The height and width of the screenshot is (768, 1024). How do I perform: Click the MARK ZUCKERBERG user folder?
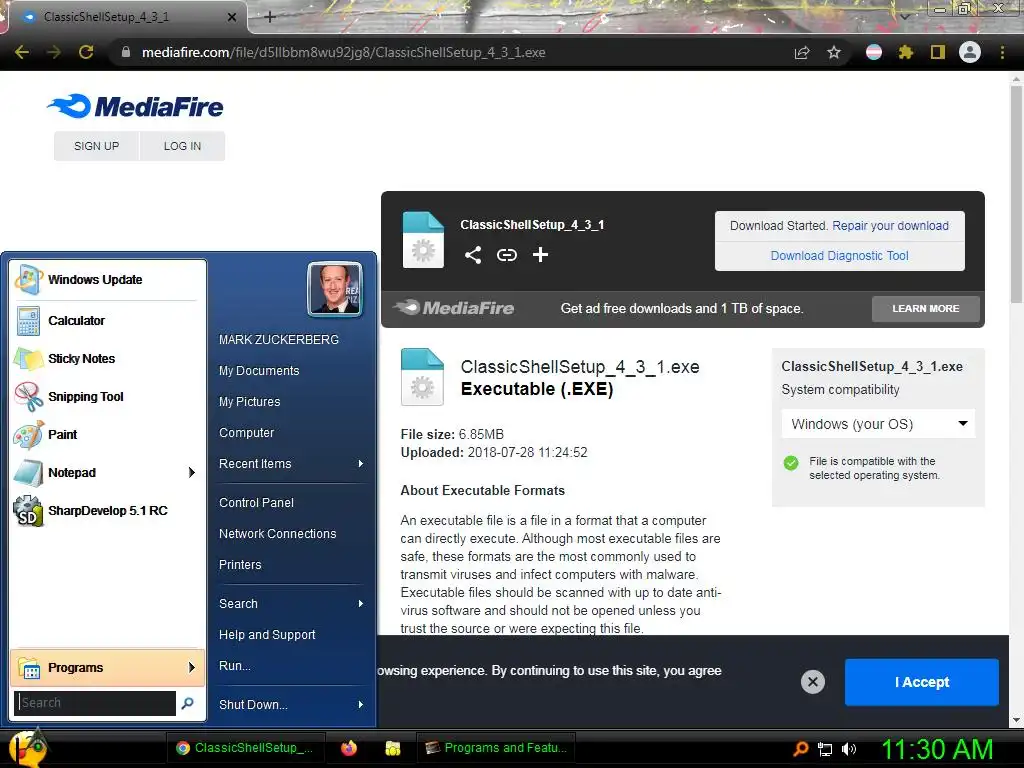[279, 340]
